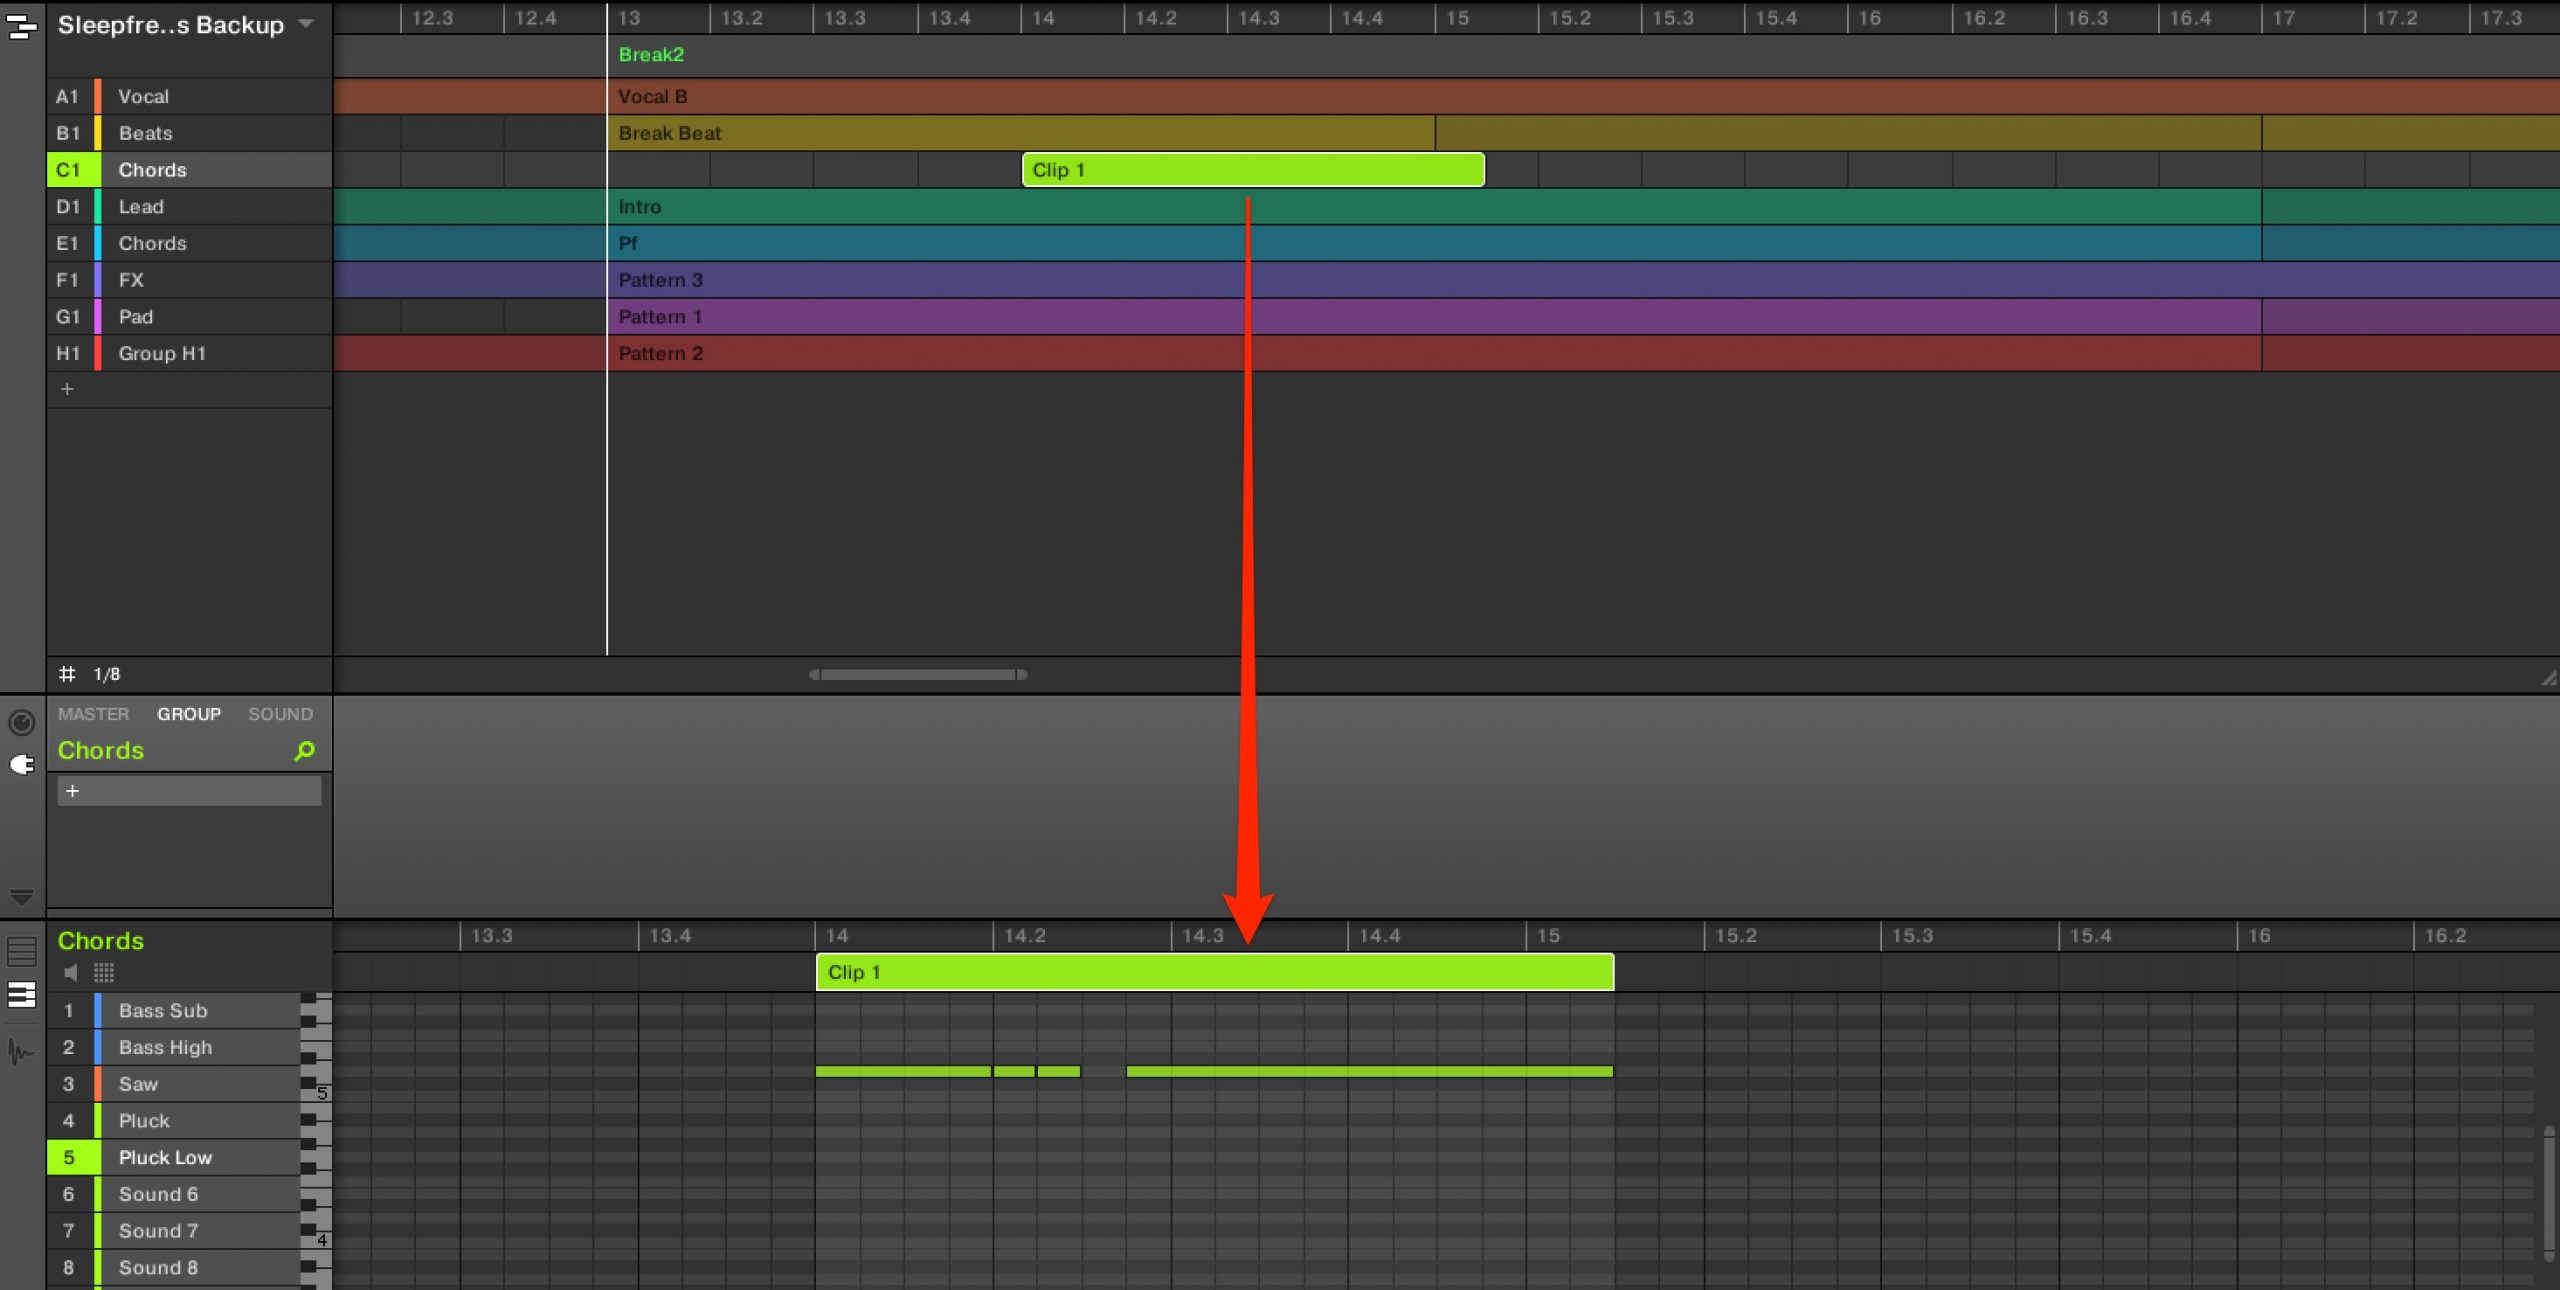2560x1290 pixels.
Task: Click the first note at bar 14
Action: click(x=903, y=1071)
